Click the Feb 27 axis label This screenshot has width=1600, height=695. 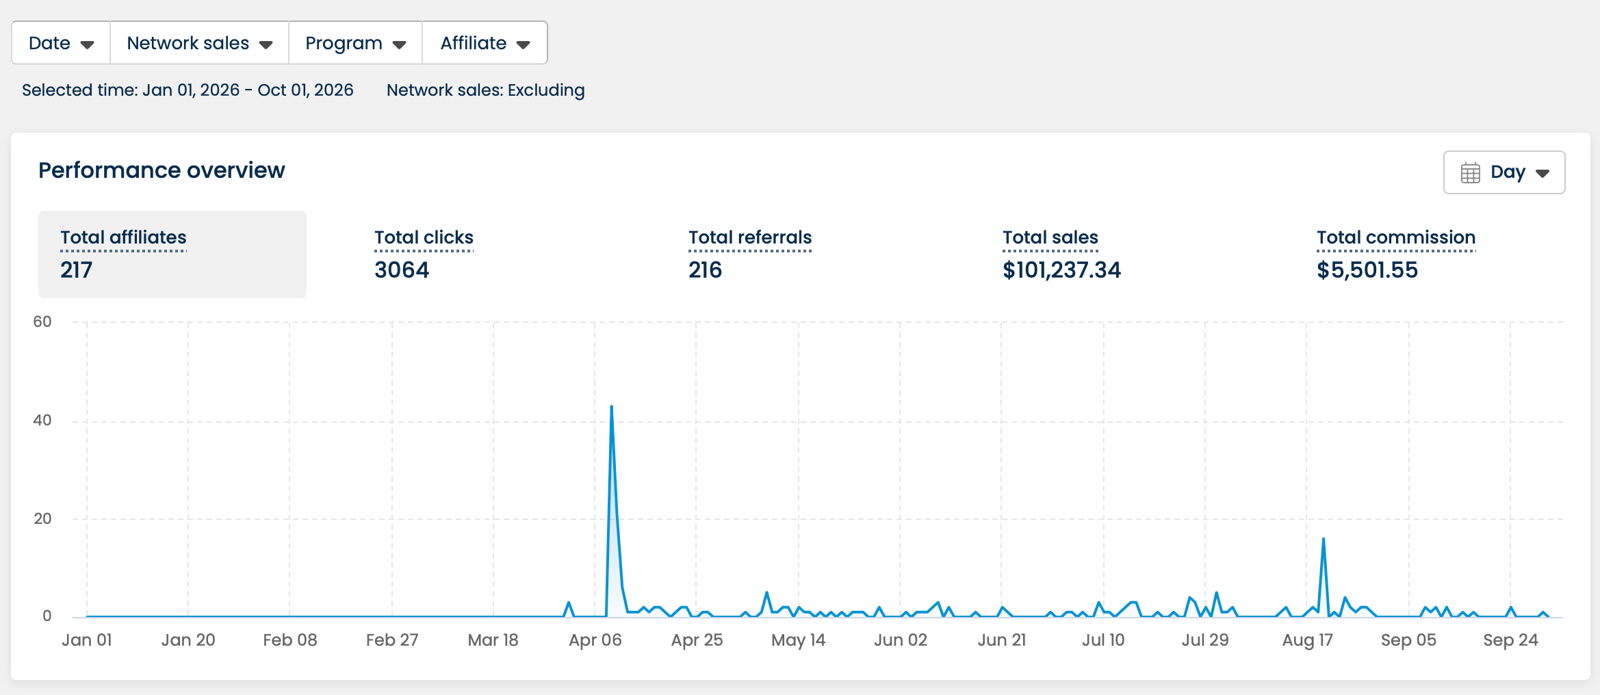point(392,640)
